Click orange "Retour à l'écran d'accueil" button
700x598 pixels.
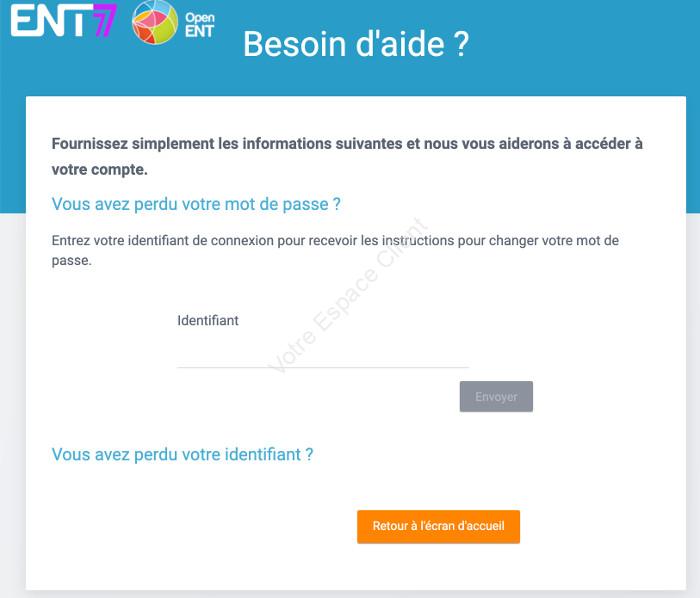tap(438, 526)
